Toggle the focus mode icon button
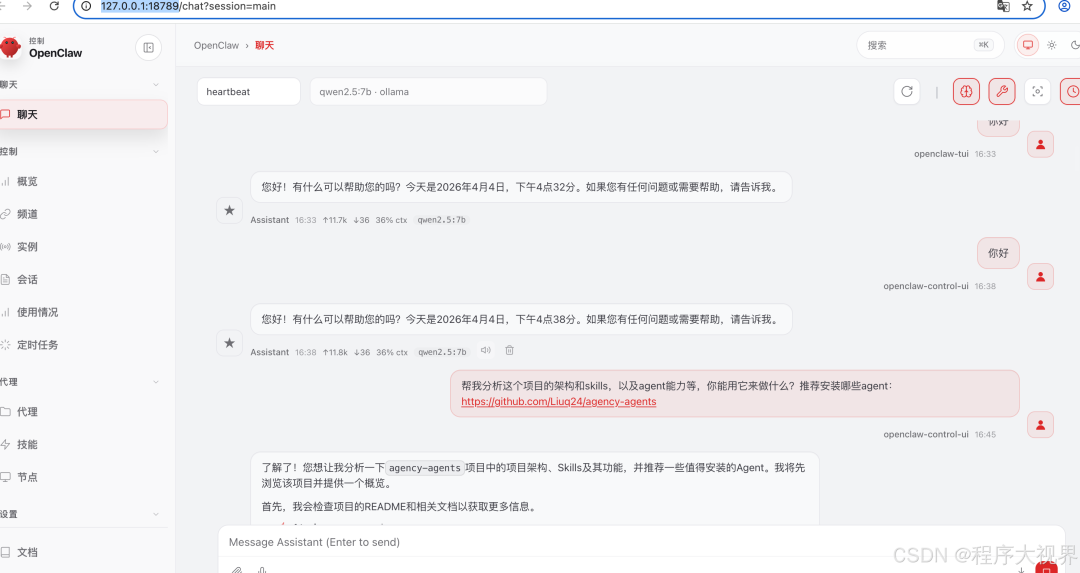1080x573 pixels. click(1037, 92)
